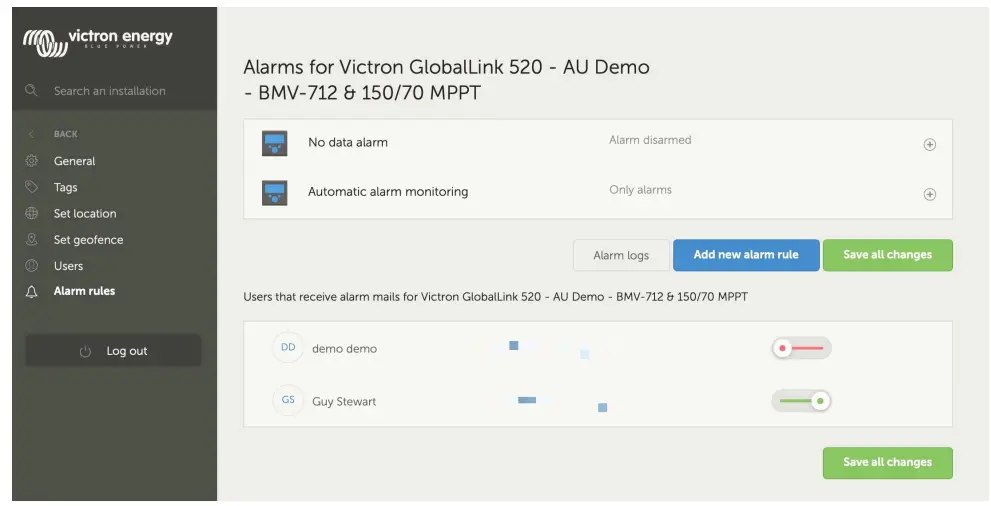The width and height of the screenshot is (991, 506).
Task: Click the Alarm rules bell icon
Action: click(x=32, y=292)
